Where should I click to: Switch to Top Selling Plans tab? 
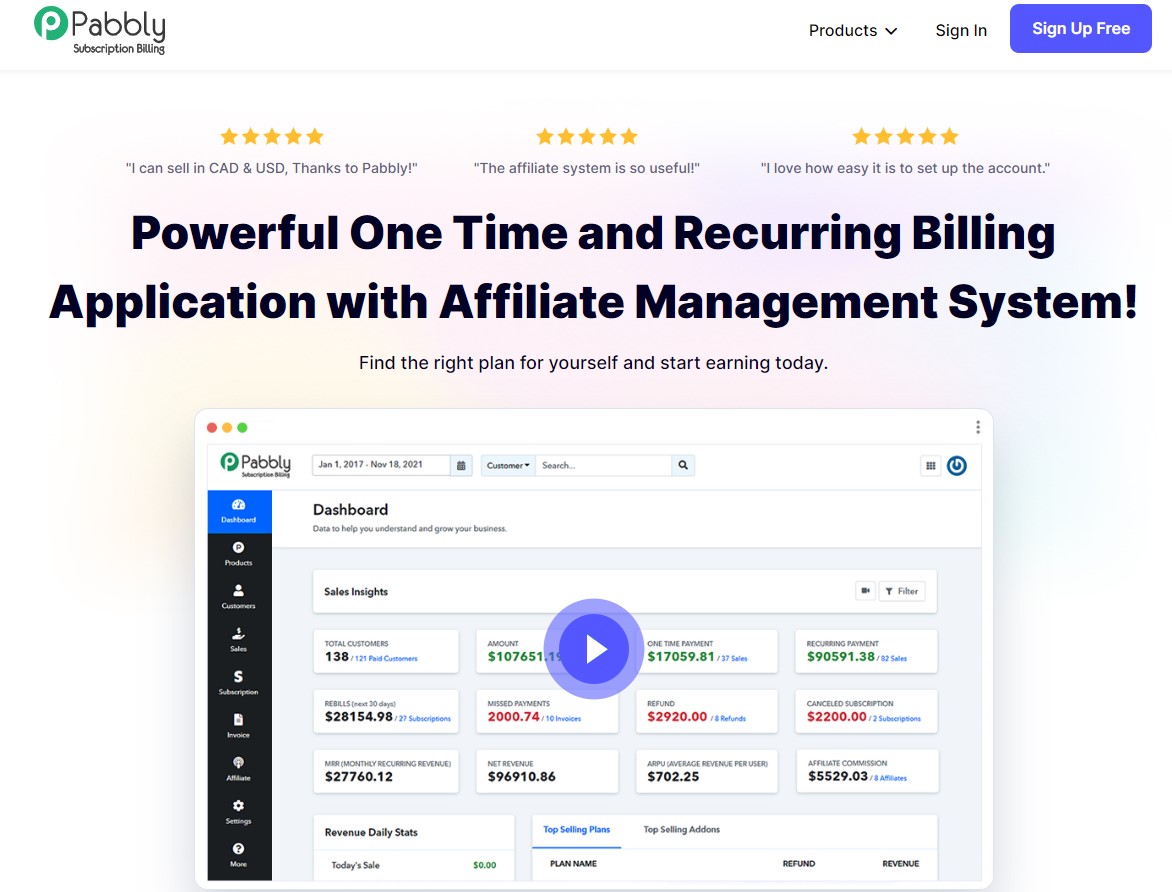tap(576, 830)
